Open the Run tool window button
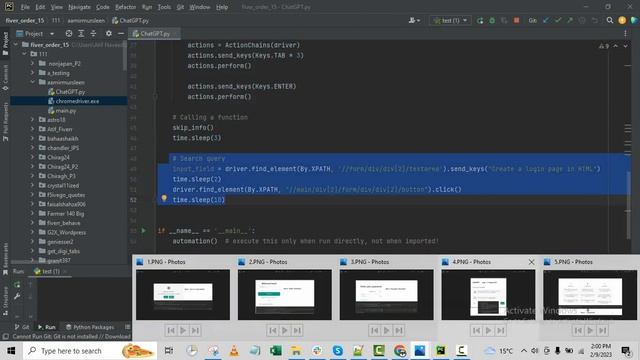This screenshot has width=640, height=360. pos(47,327)
